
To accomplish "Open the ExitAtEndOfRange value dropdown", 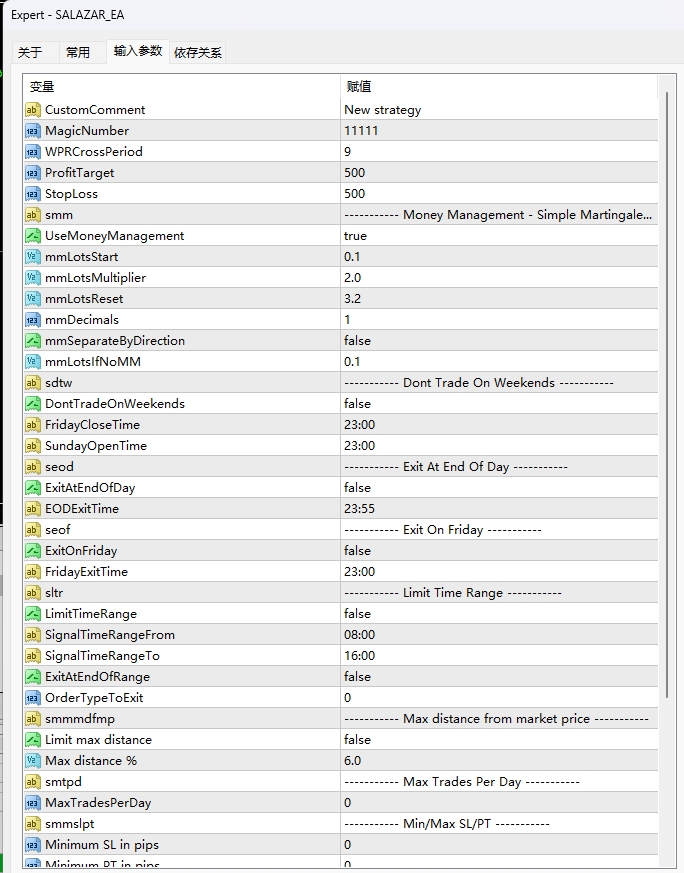I will (357, 677).
